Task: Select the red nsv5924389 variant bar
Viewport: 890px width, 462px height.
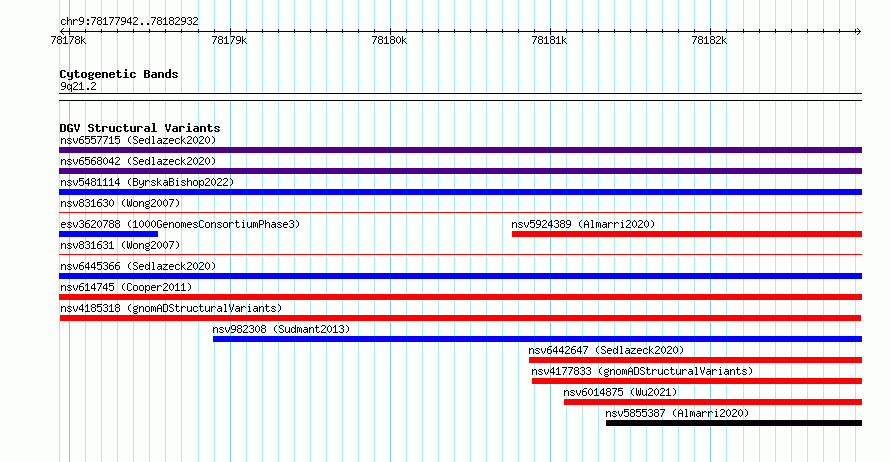Action: [687, 234]
